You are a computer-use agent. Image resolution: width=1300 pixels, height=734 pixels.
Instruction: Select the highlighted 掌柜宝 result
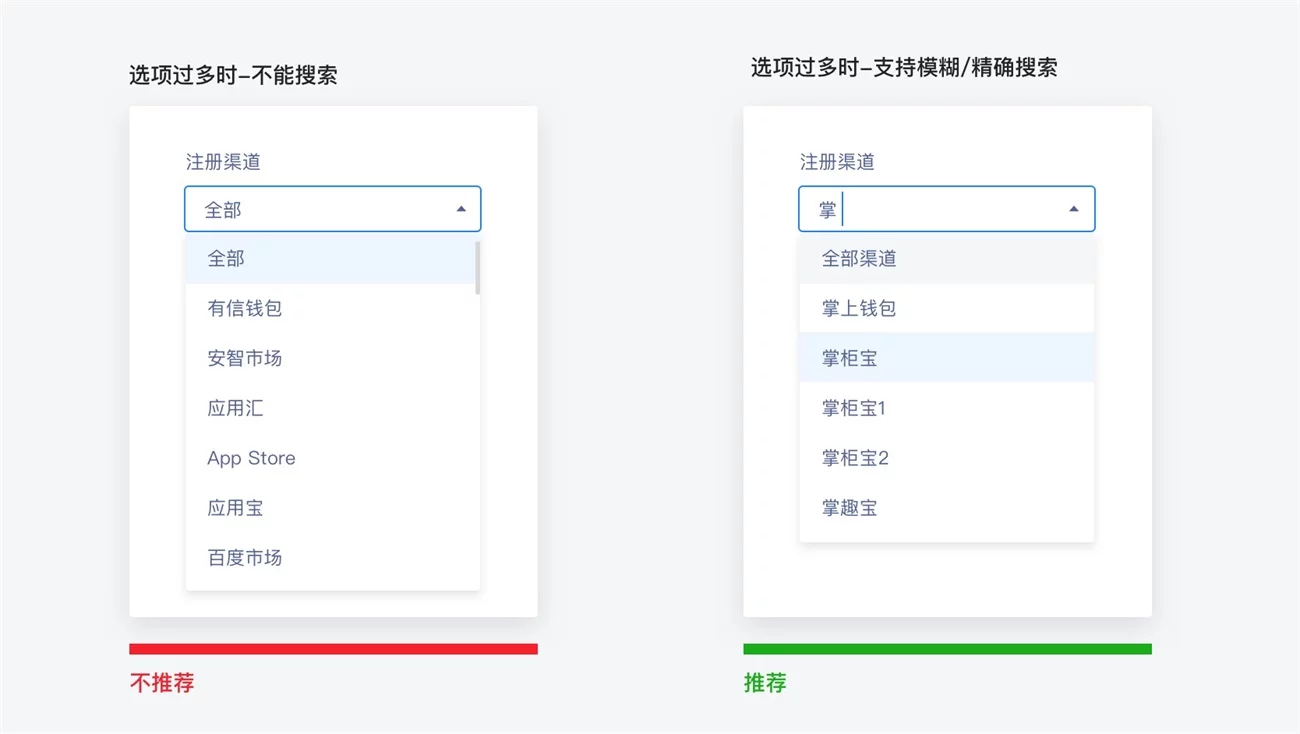click(850, 358)
